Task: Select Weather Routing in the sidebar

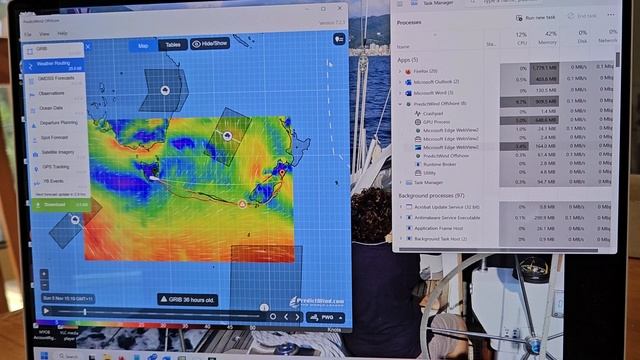Action: click(x=53, y=65)
